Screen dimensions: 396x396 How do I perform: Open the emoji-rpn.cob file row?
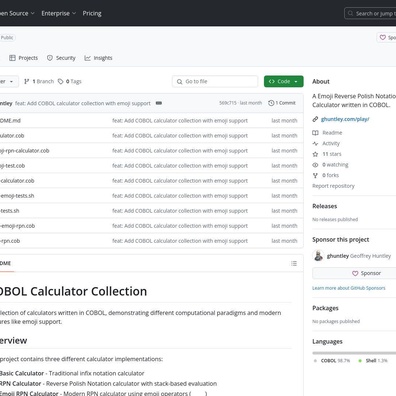[151, 226]
